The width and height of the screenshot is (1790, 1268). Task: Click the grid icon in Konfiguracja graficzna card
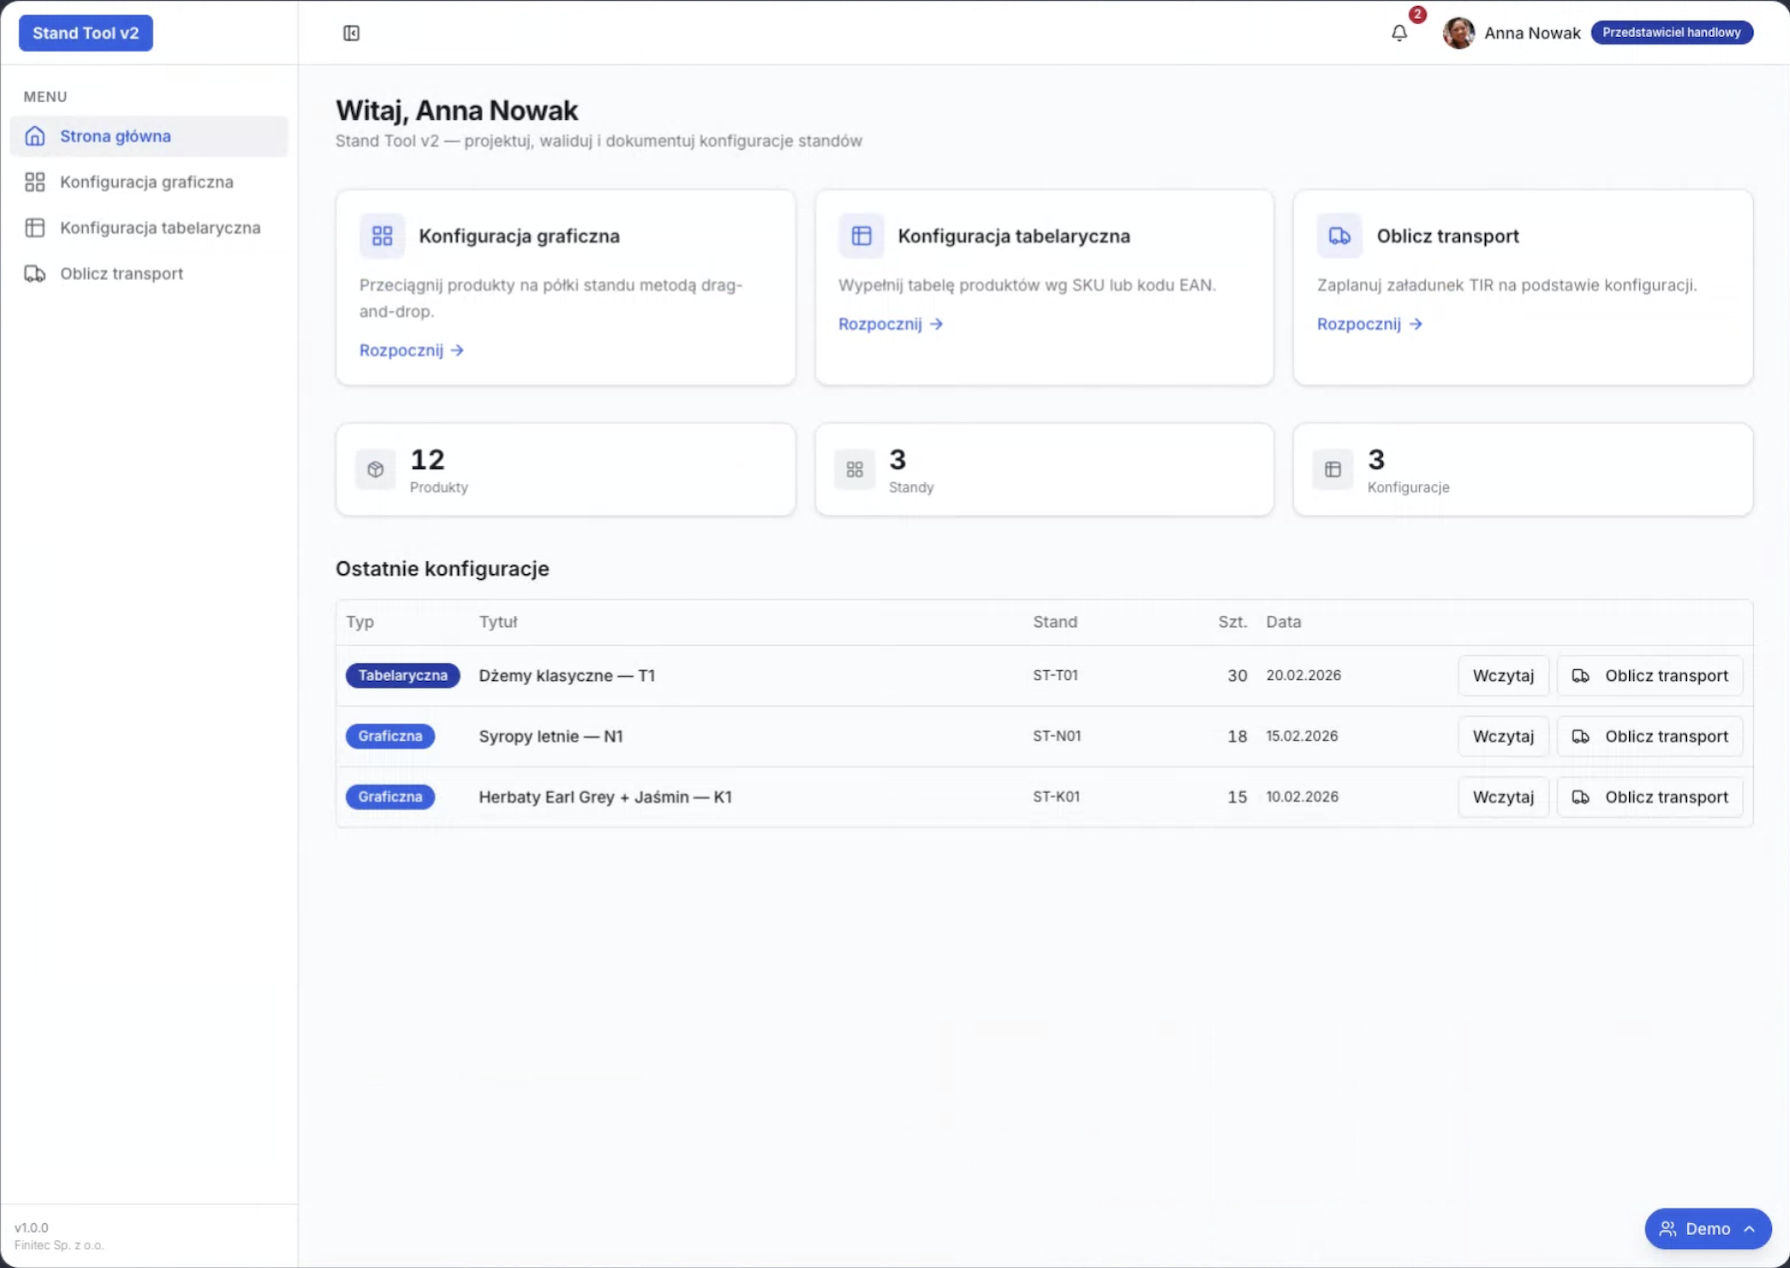pyautogui.click(x=382, y=236)
